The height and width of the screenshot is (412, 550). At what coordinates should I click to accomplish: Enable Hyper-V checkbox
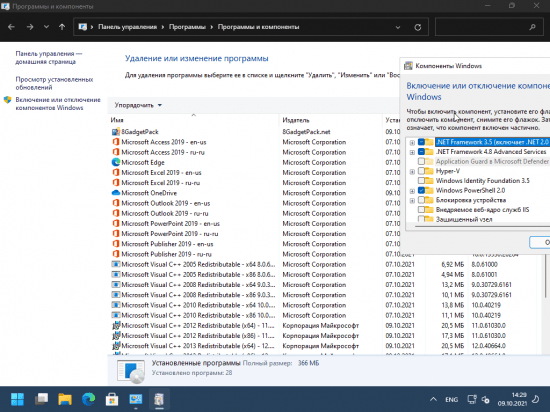pyautogui.click(x=422, y=171)
